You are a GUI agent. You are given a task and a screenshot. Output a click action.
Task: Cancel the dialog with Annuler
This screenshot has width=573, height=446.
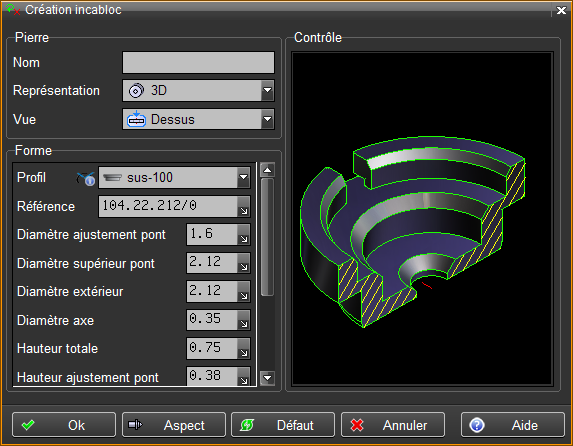coord(393,425)
